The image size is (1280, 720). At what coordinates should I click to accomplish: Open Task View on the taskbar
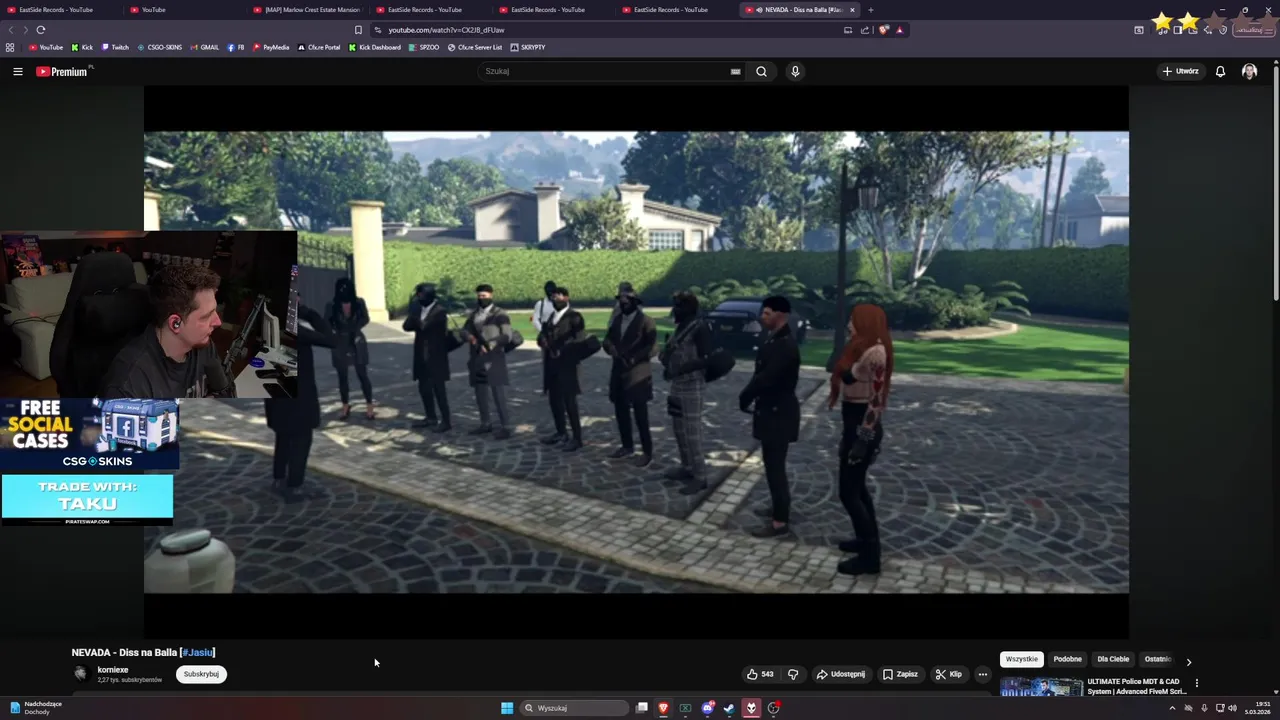pos(641,708)
